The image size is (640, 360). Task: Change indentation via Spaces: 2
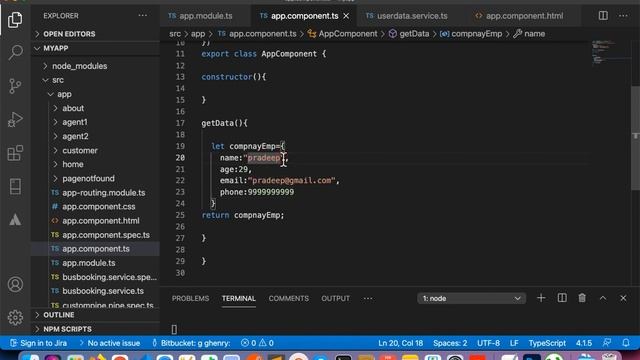pos(450,343)
